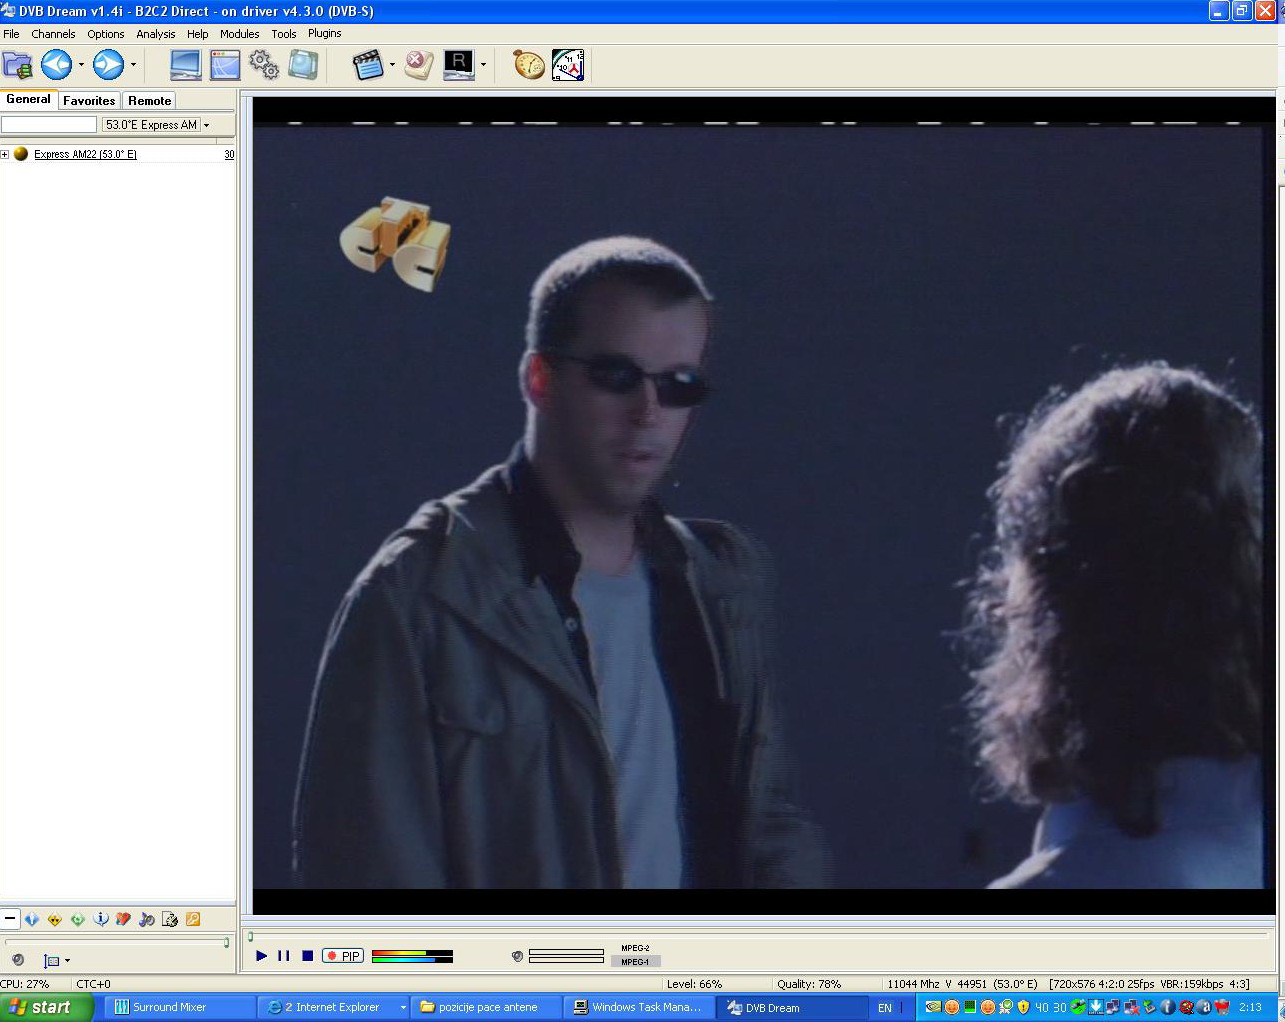Expand the Internet Explorer taskbar group arrow
Image resolution: width=1285 pixels, height=1022 pixels.
coord(403,1007)
